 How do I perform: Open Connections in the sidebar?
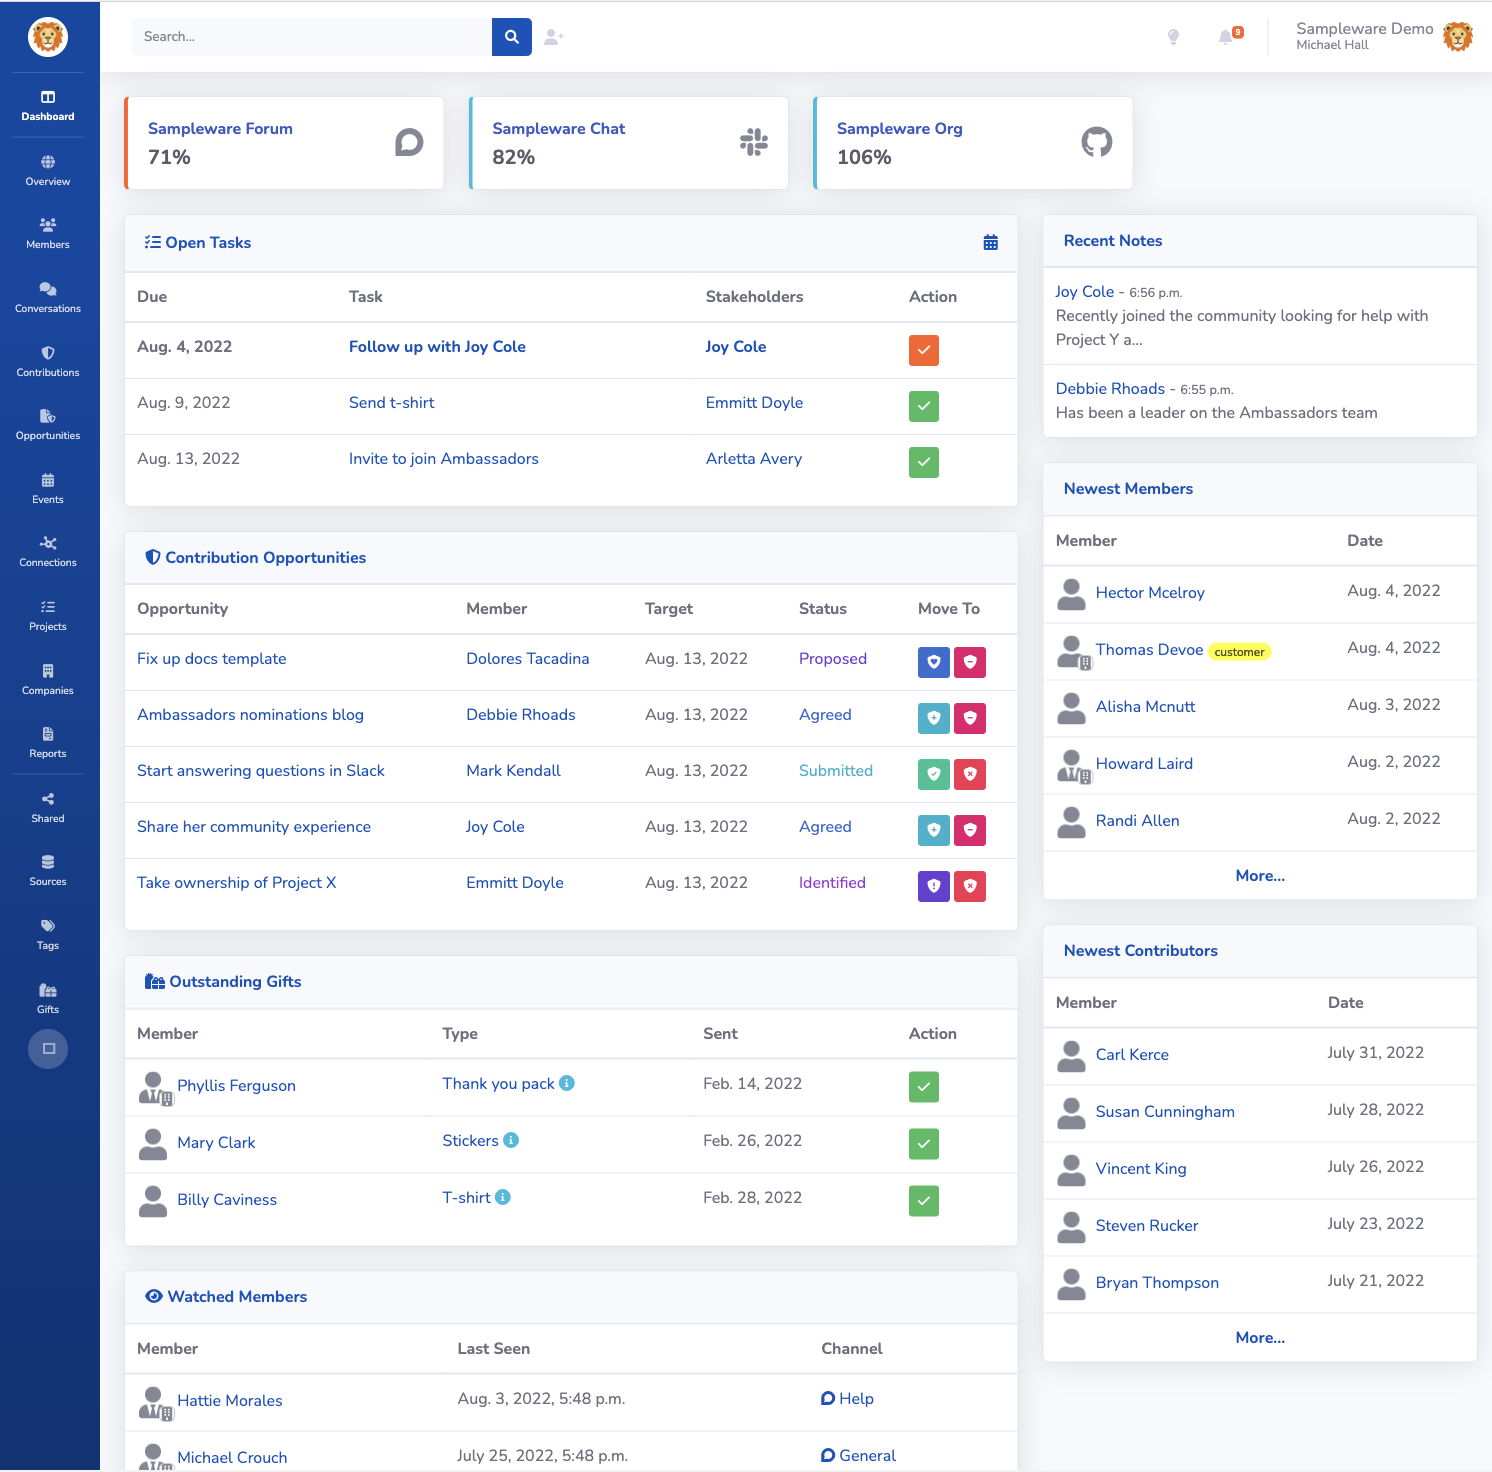point(48,552)
